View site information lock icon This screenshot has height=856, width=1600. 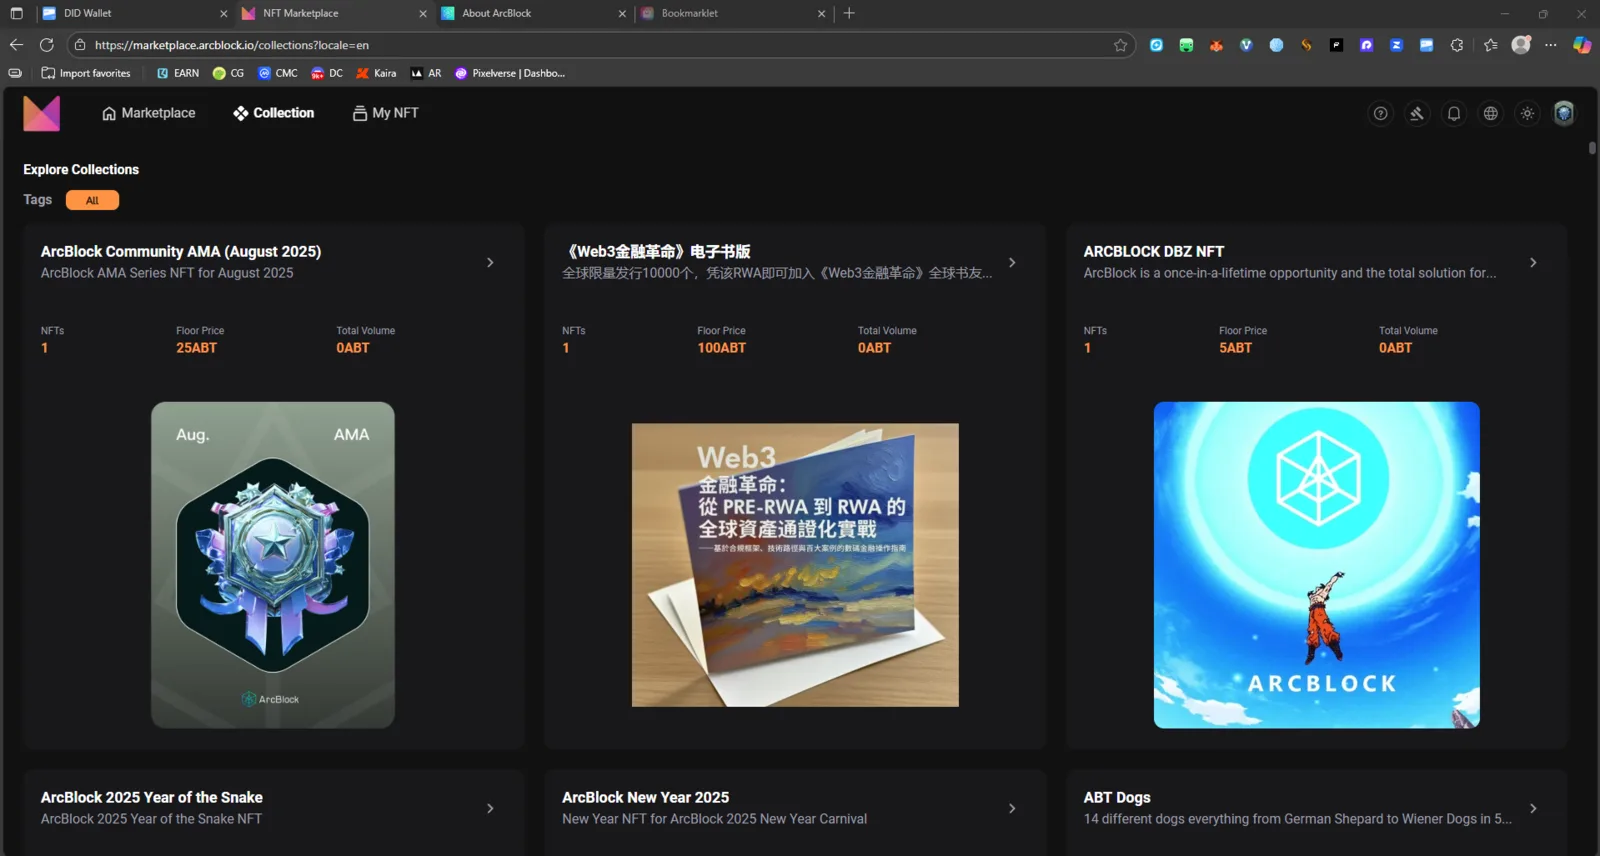(x=81, y=45)
